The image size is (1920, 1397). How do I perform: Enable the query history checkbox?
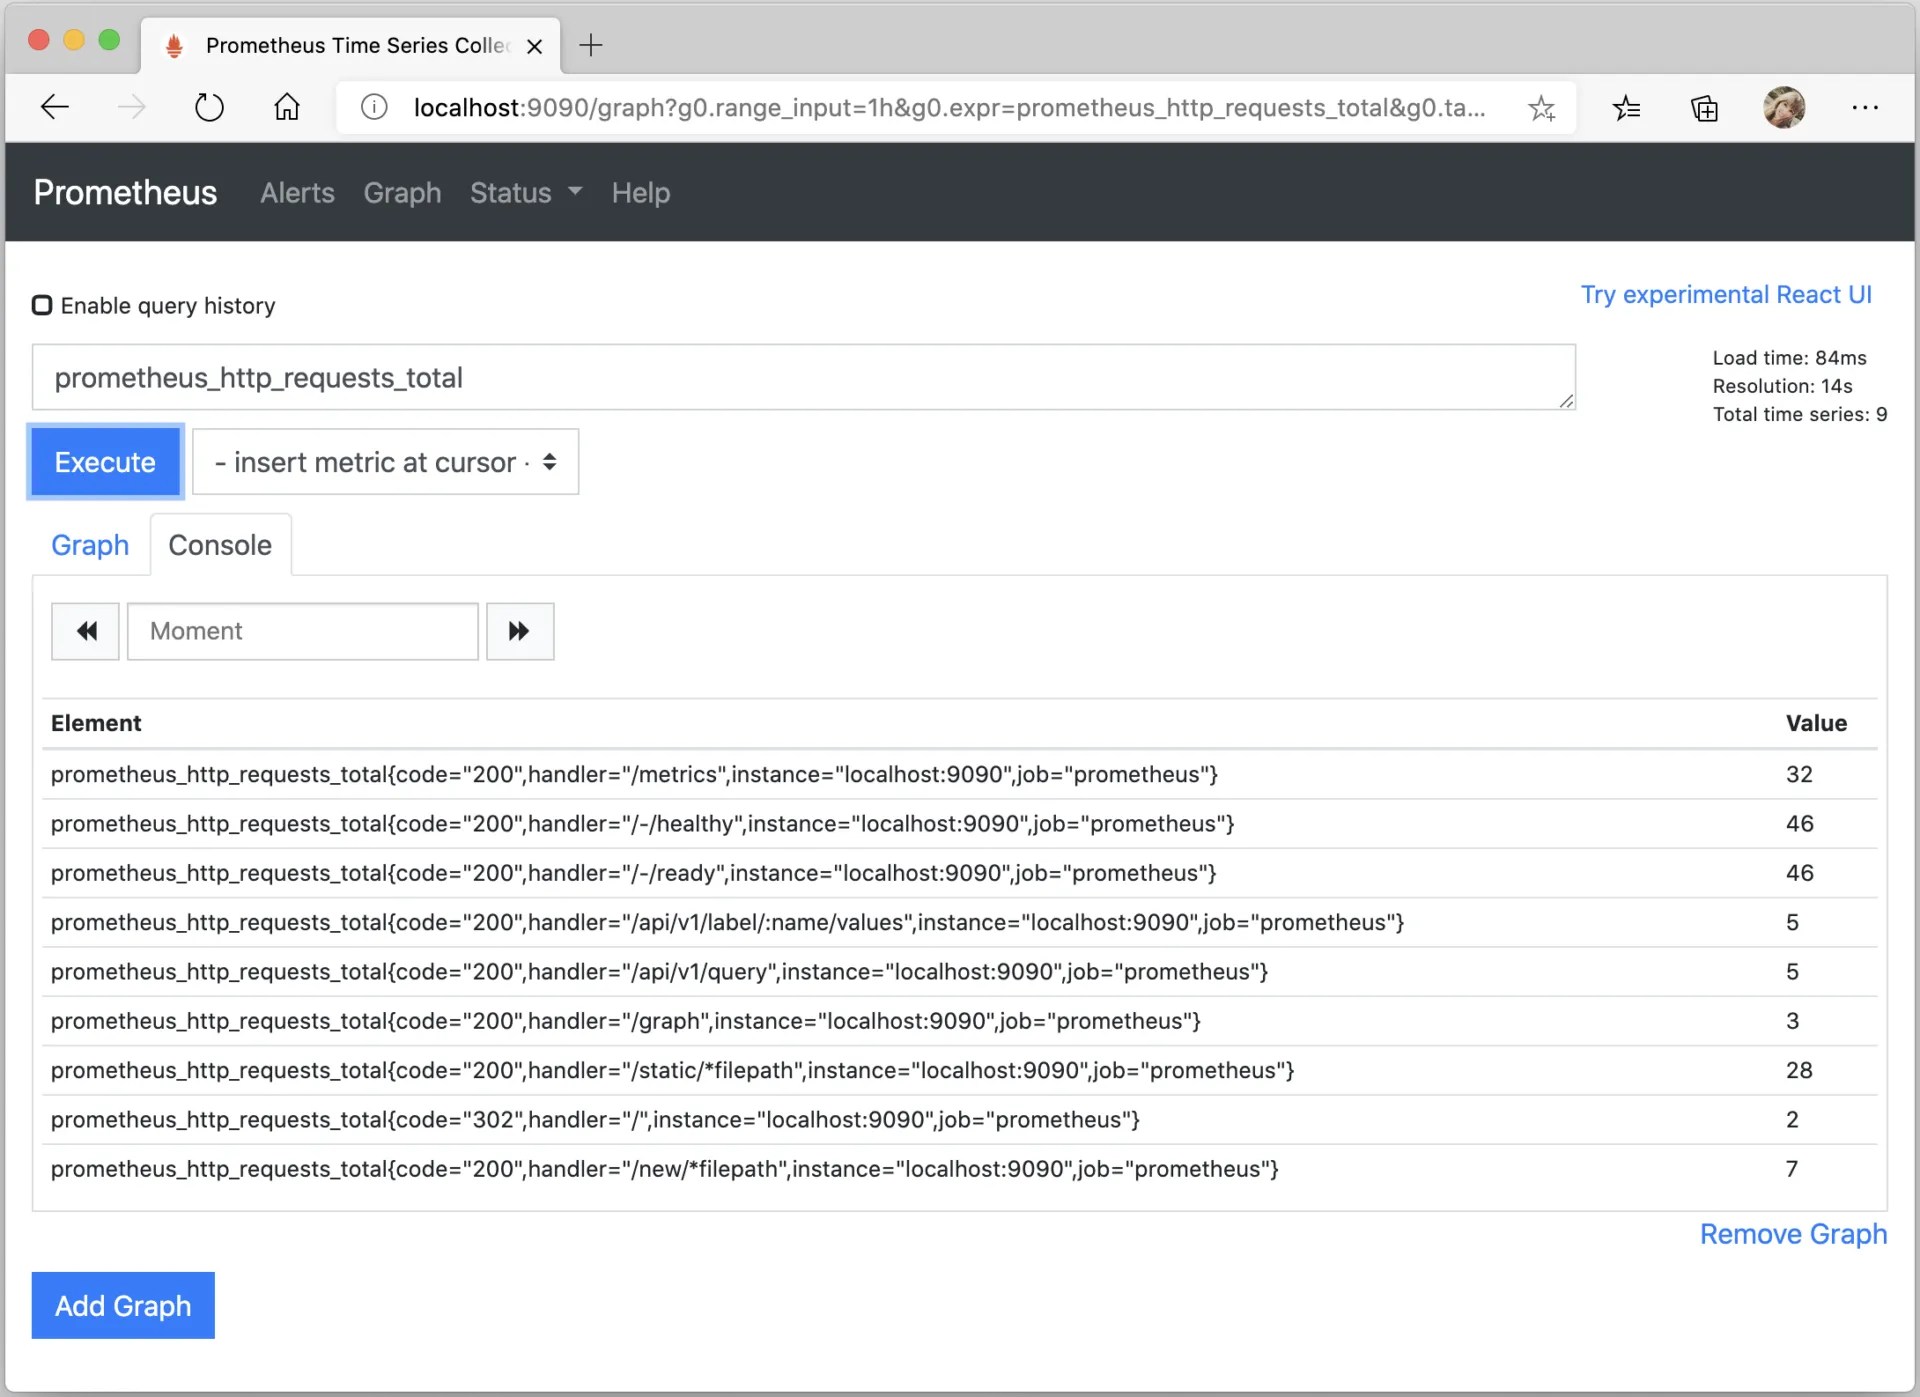pos(42,304)
